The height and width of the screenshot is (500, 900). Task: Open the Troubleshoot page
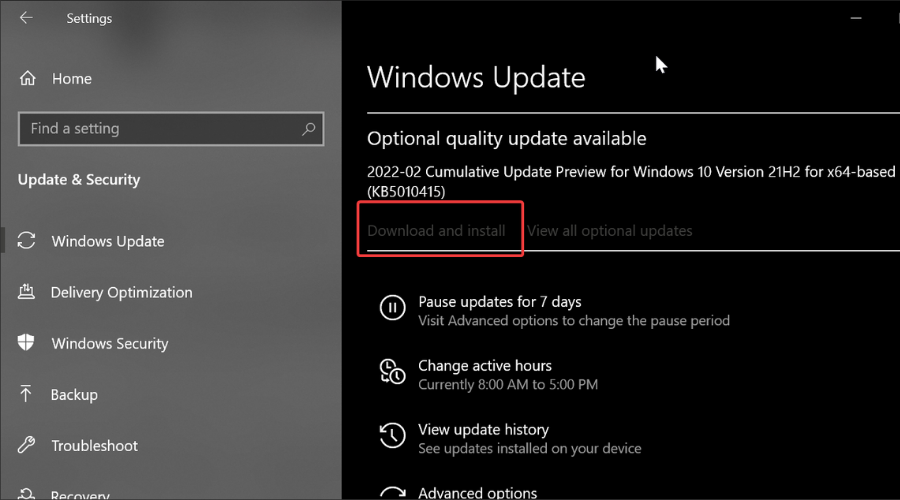click(x=95, y=445)
